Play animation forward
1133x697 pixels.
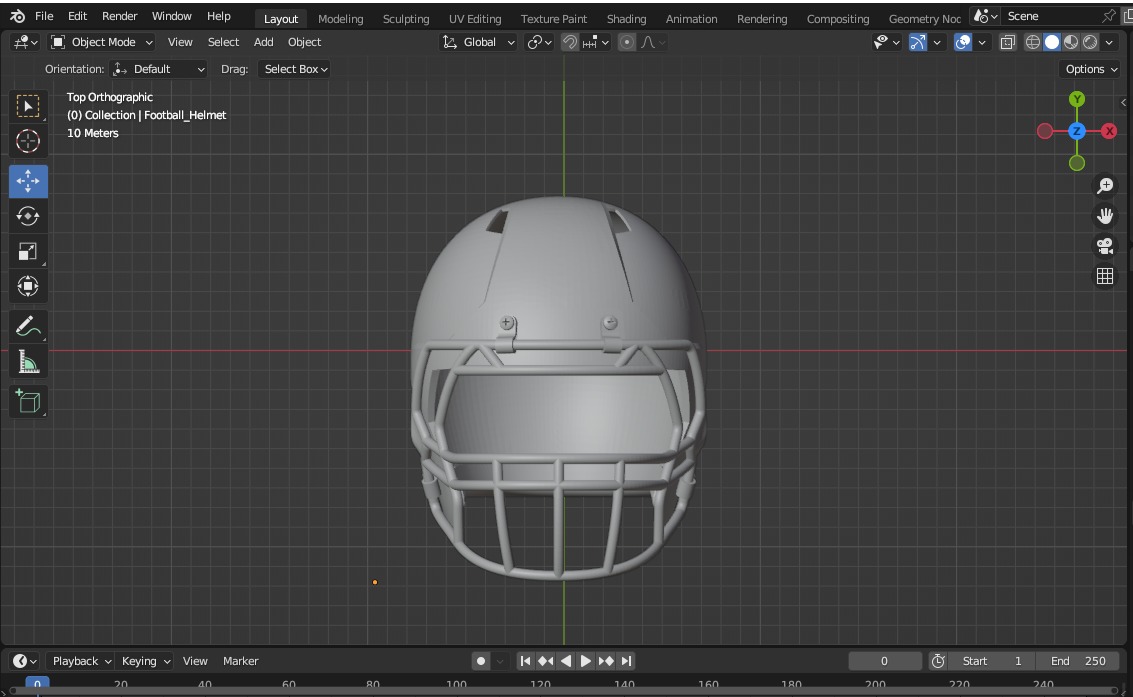585,661
